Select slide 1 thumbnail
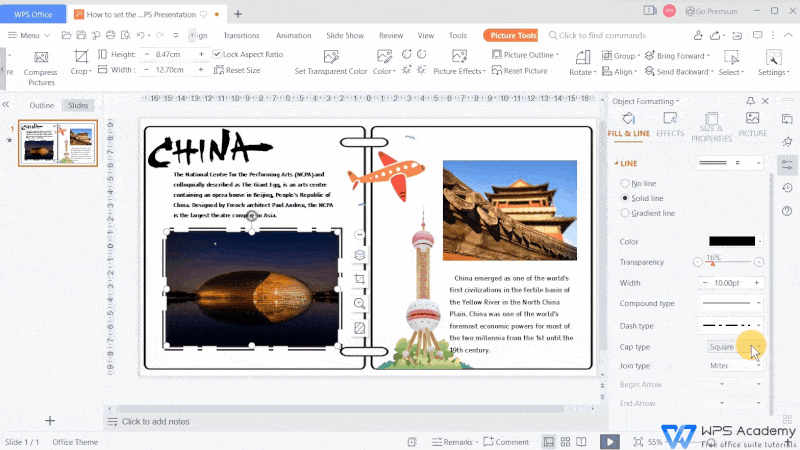This screenshot has height=450, width=800. coord(58,143)
